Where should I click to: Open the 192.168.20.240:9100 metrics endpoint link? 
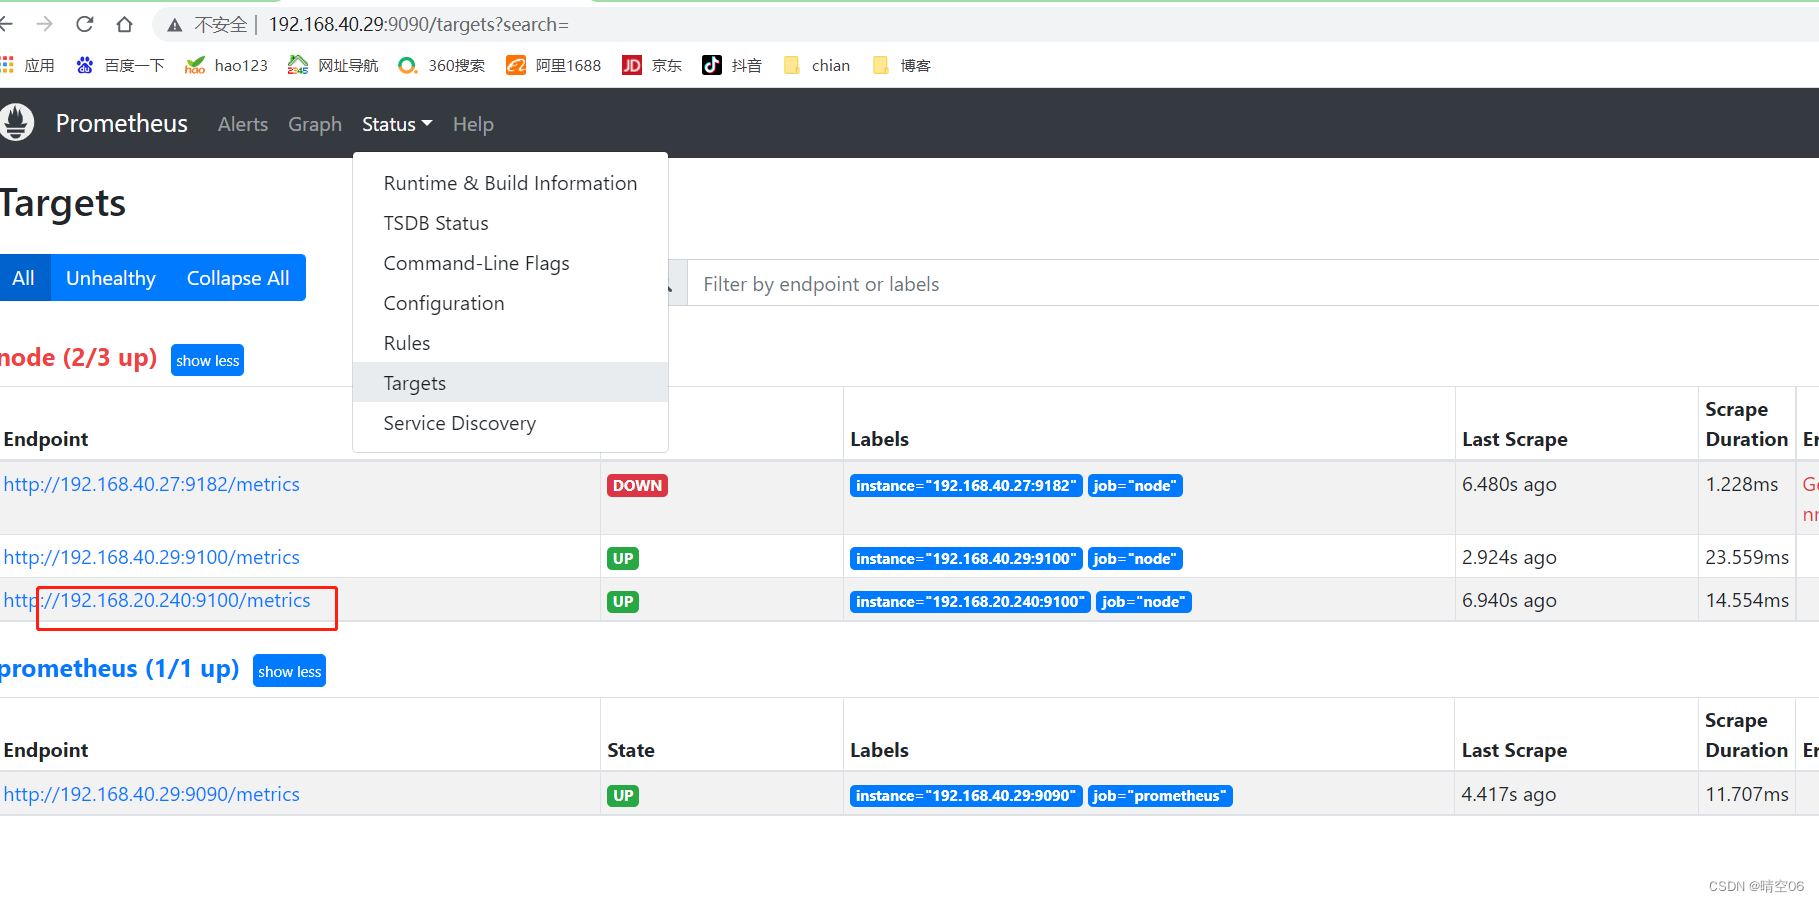coord(156,600)
